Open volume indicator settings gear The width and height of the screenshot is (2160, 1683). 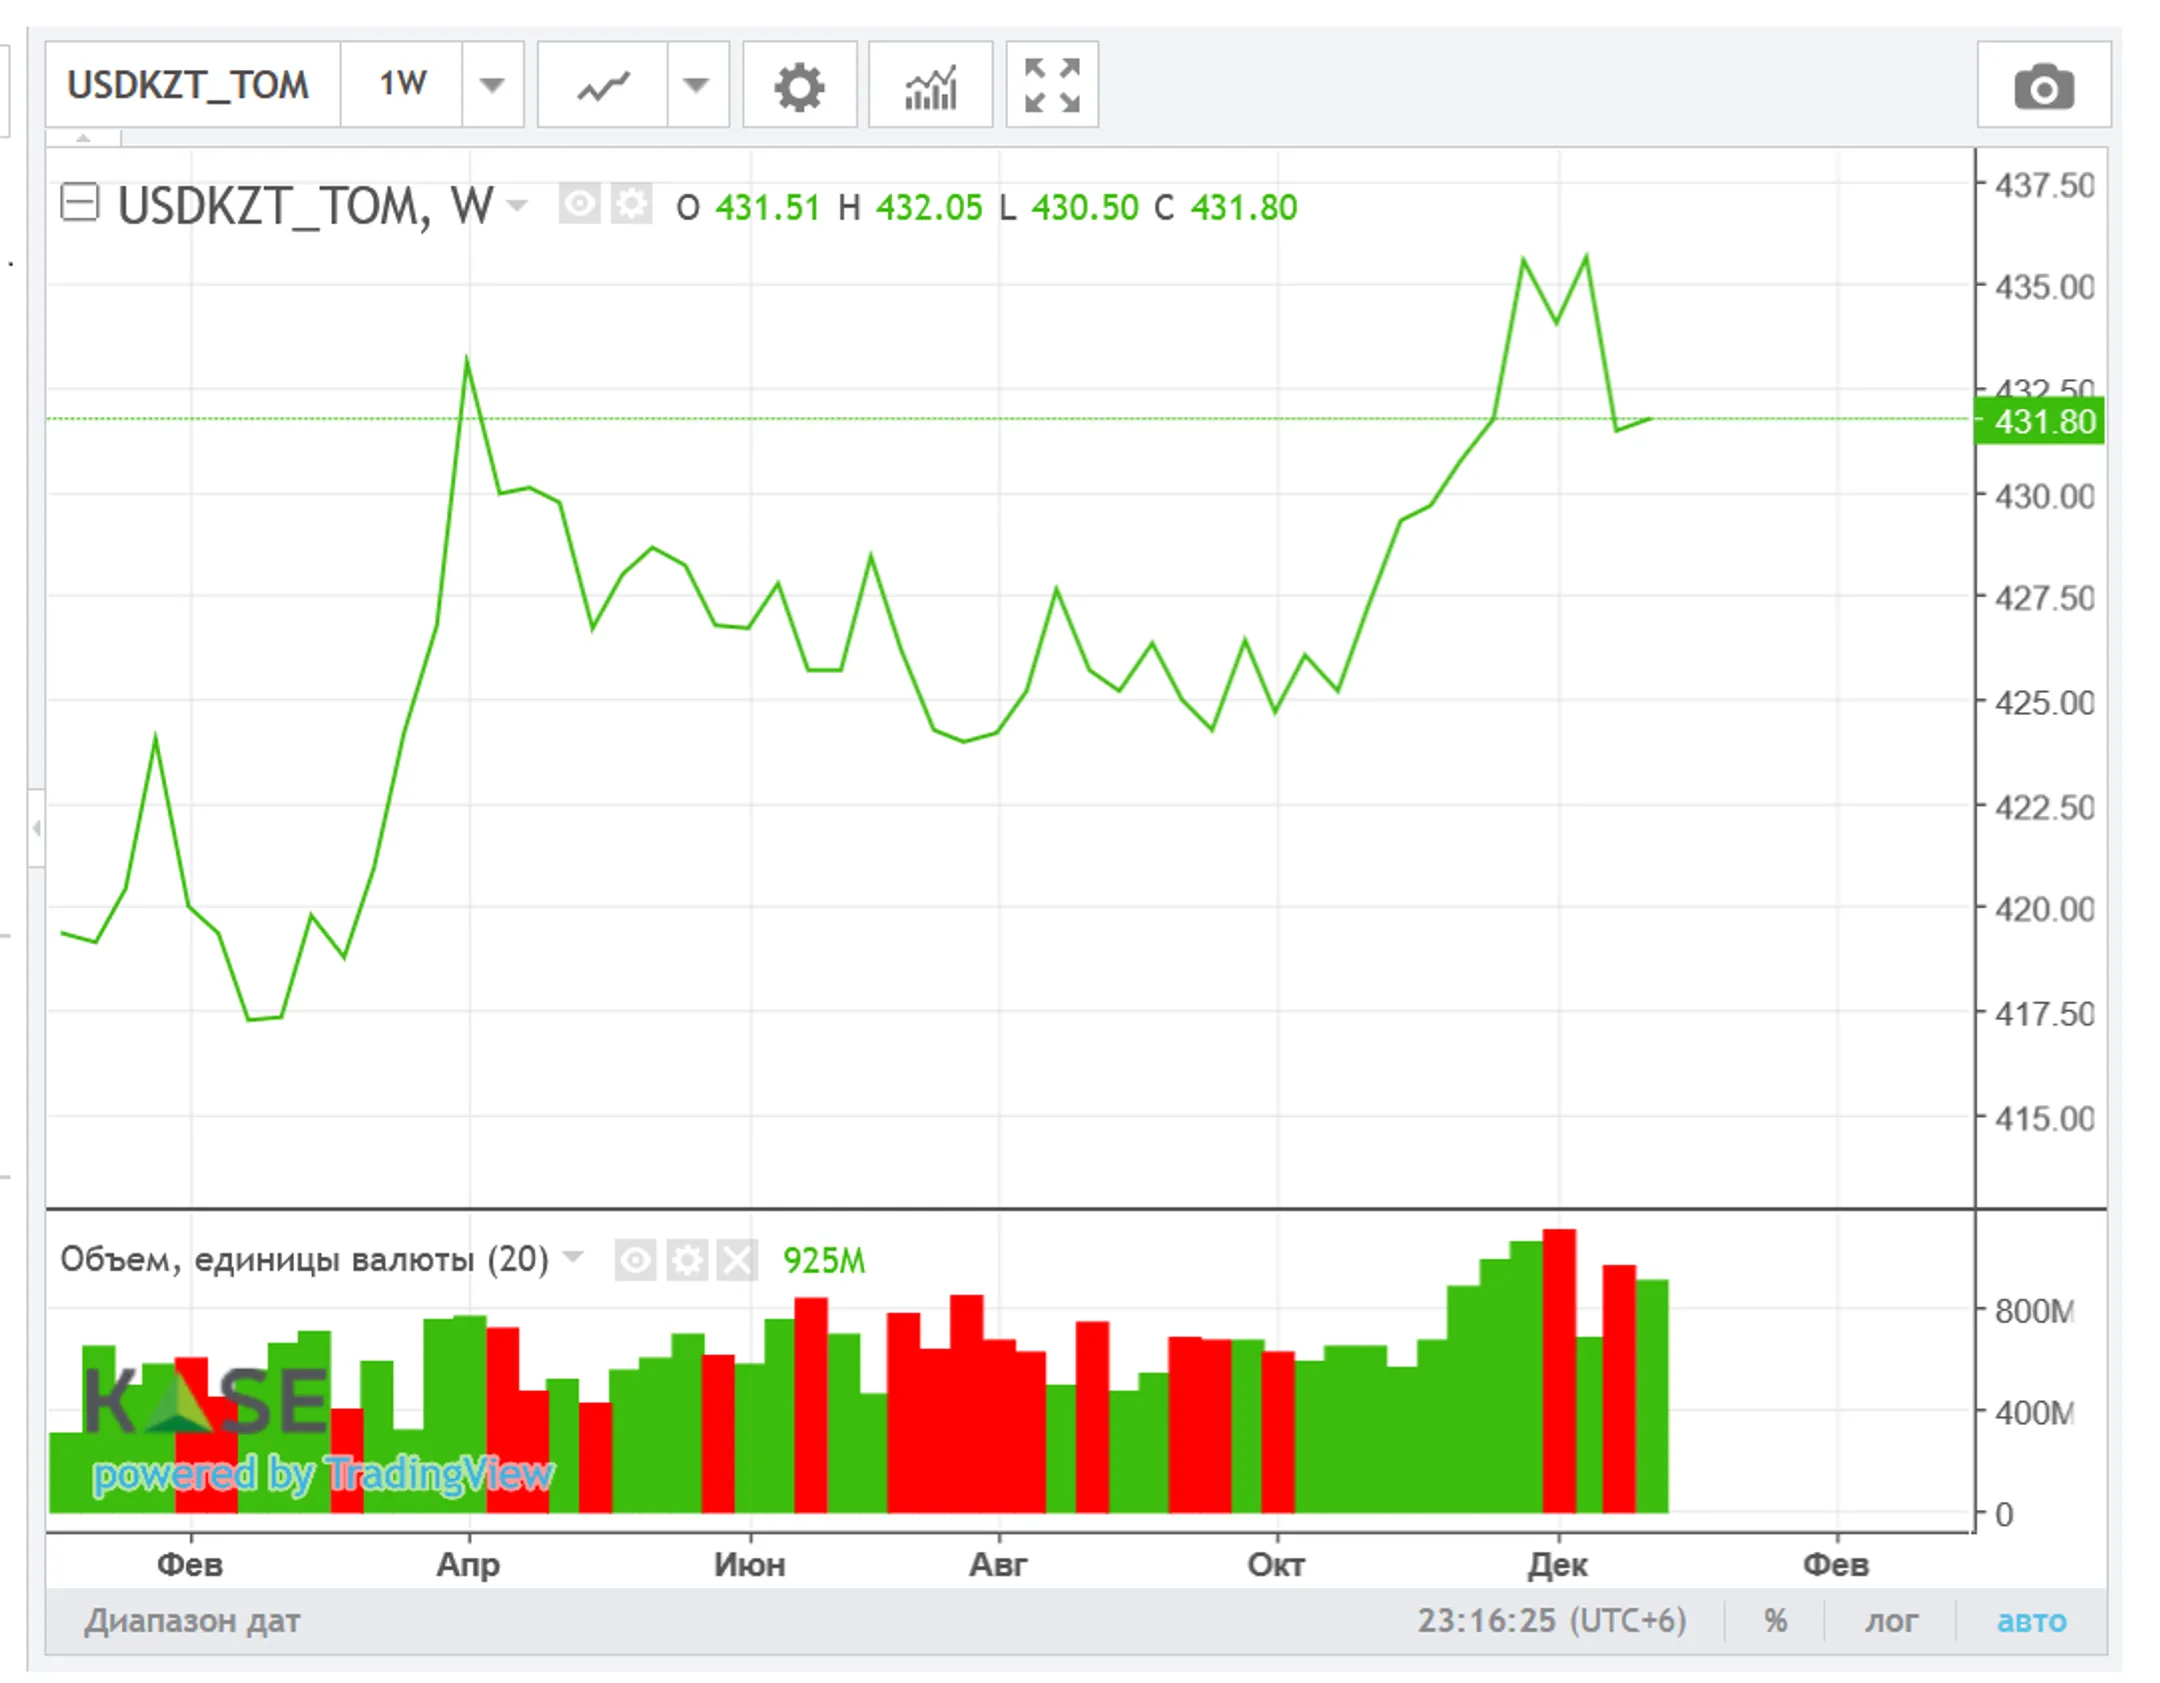(687, 1259)
